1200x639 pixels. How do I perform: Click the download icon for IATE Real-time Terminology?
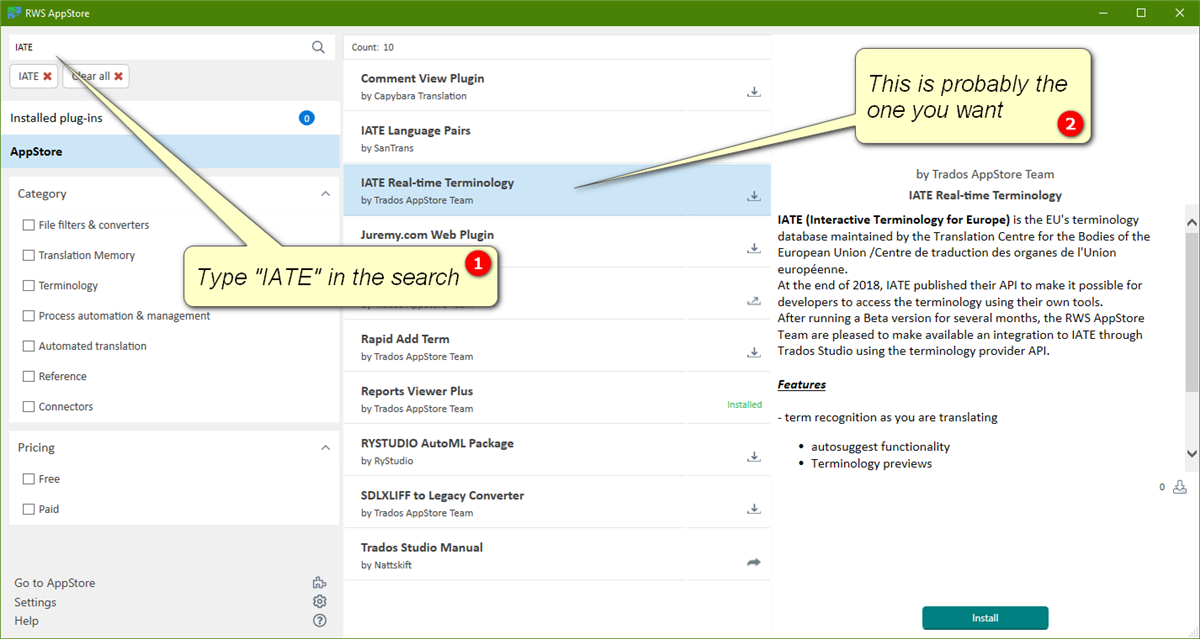coord(753,195)
